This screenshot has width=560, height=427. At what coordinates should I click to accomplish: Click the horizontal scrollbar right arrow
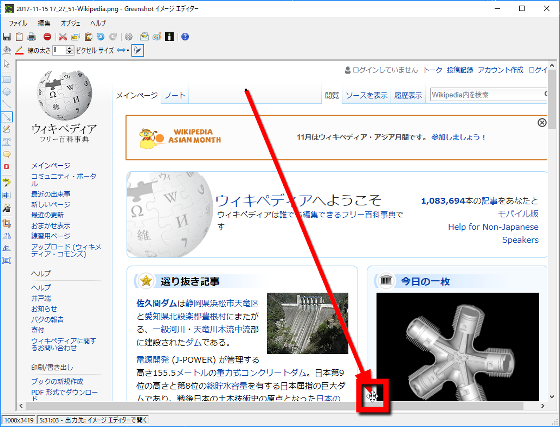(543, 406)
